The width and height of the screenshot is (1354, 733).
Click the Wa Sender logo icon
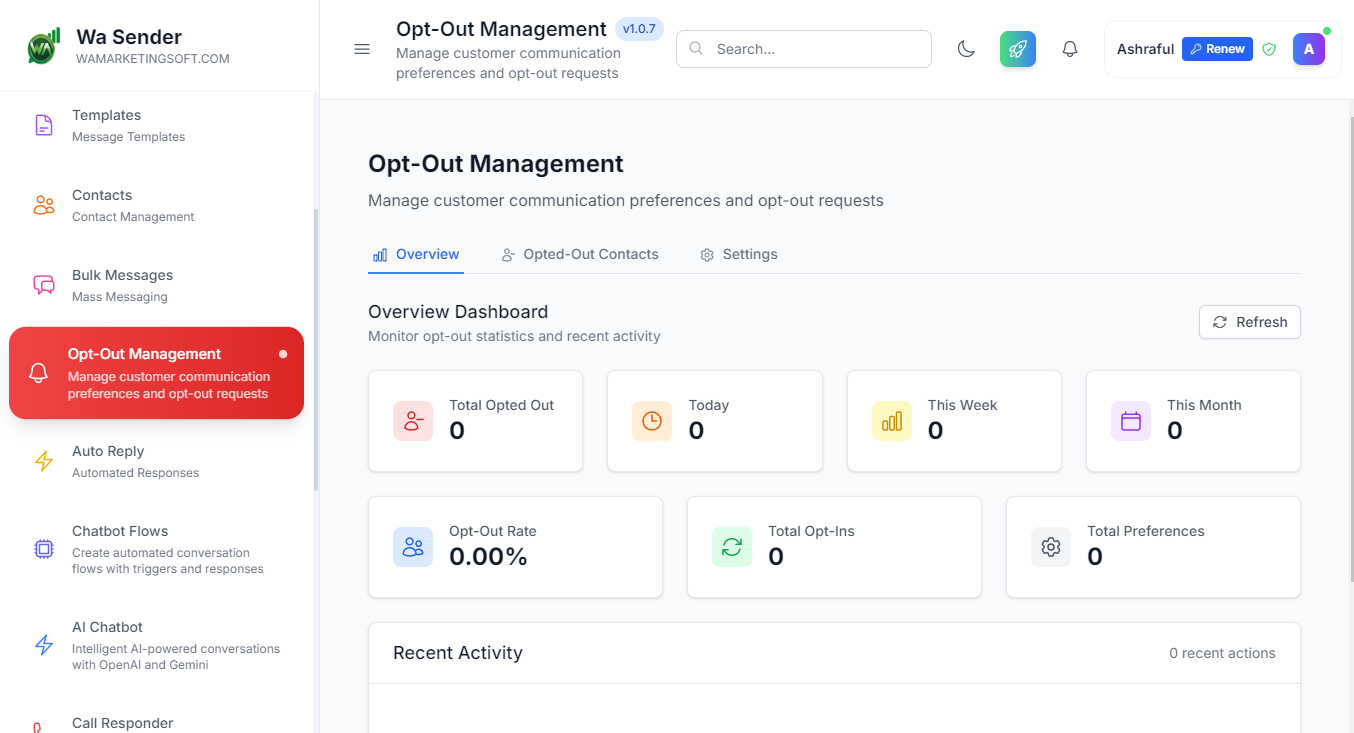43,47
